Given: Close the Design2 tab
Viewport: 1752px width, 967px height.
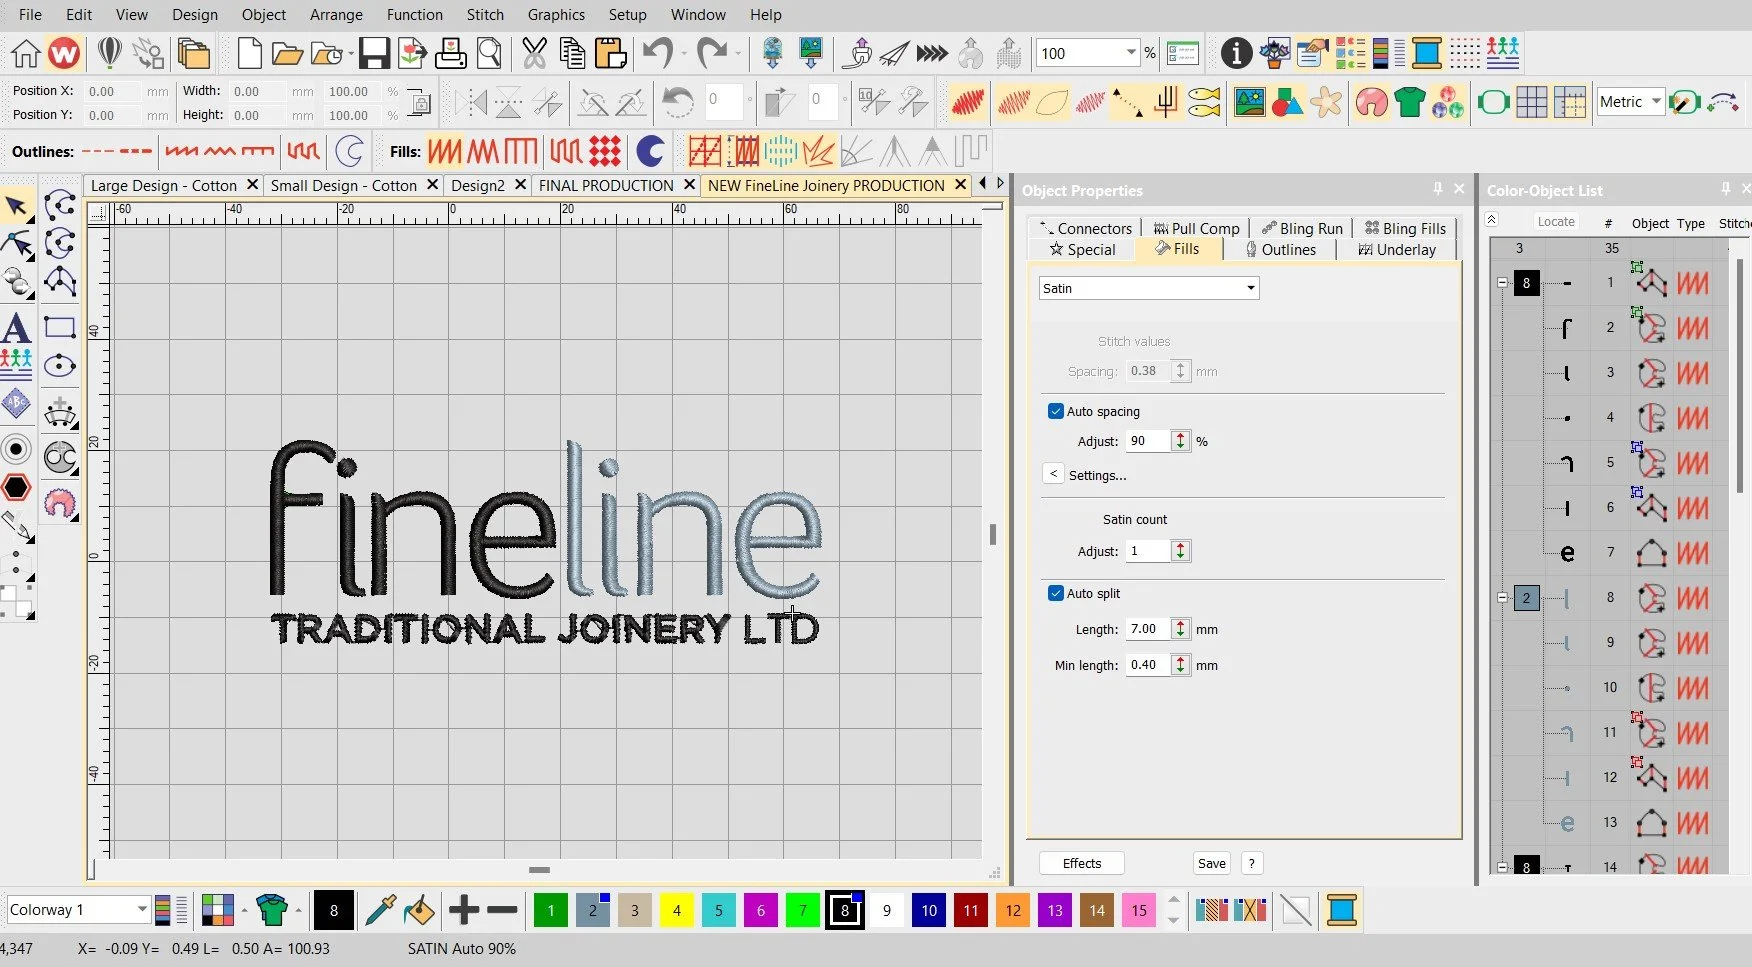Looking at the screenshot, I should point(520,185).
